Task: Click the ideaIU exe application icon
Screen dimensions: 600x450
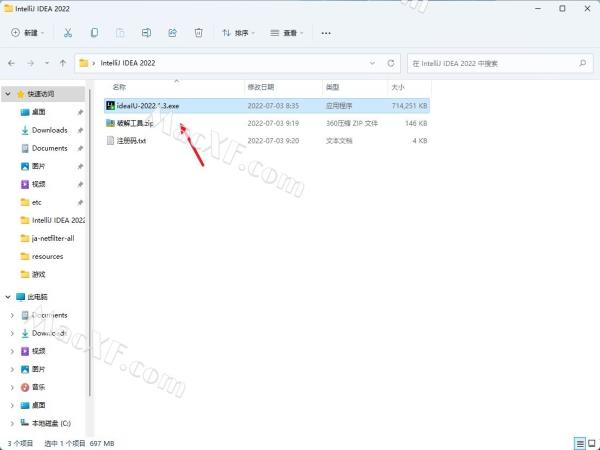Action: coord(111,106)
